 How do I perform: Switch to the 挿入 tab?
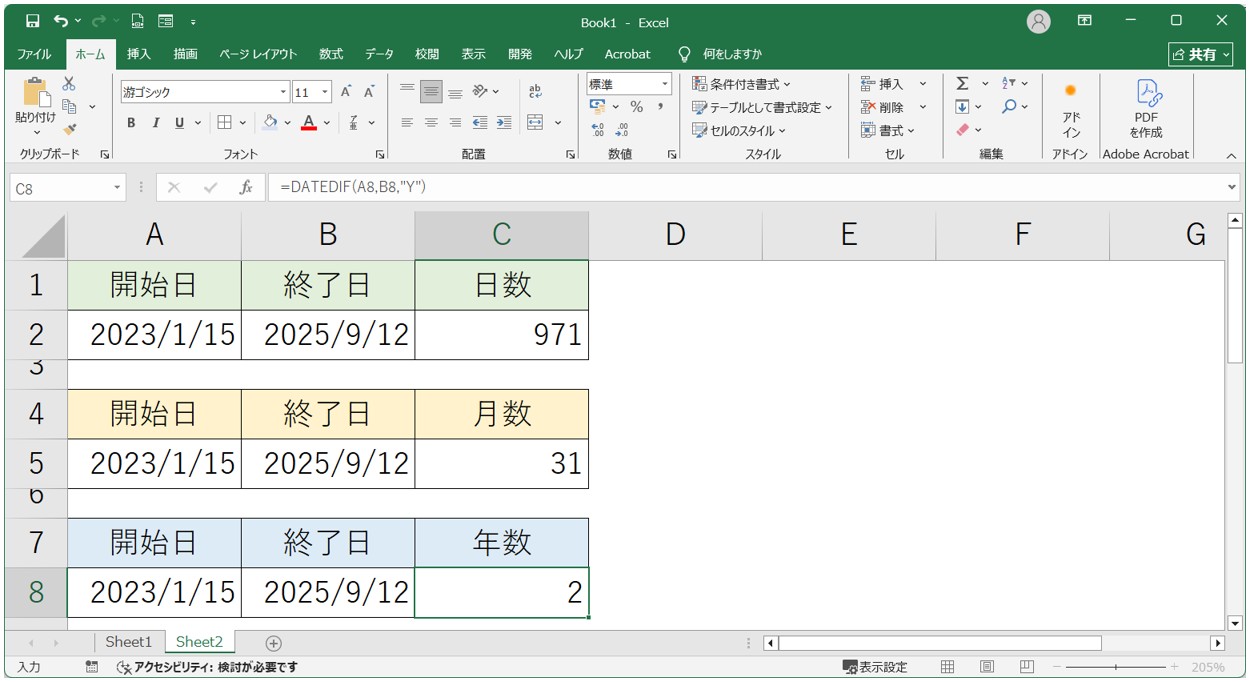(139, 54)
